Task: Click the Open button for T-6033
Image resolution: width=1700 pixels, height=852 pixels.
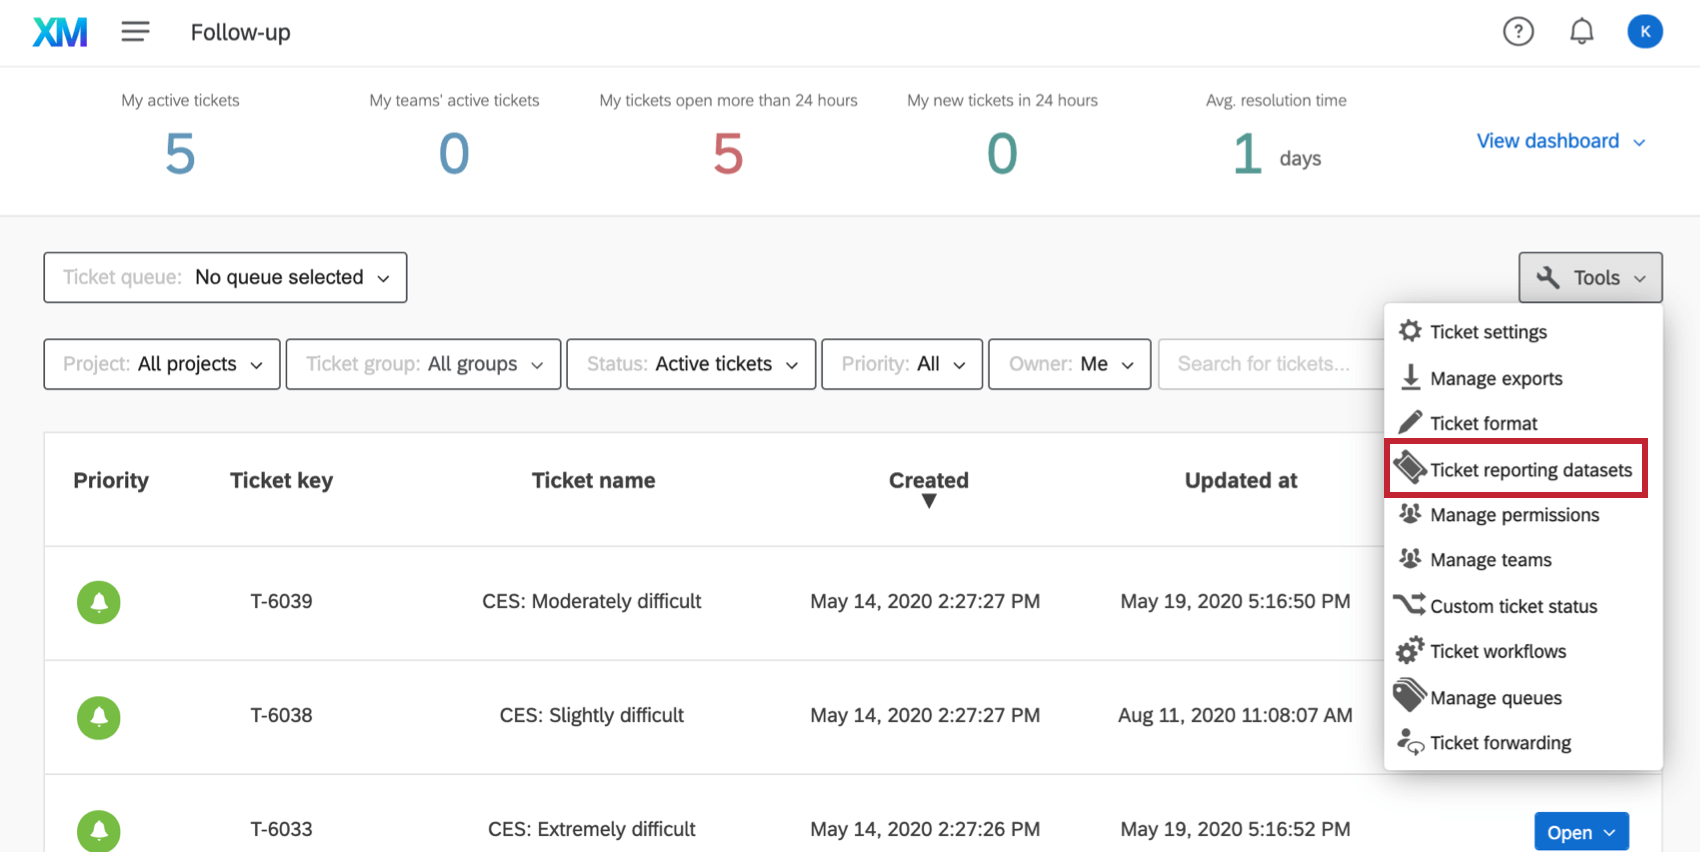Action: pos(1581,832)
